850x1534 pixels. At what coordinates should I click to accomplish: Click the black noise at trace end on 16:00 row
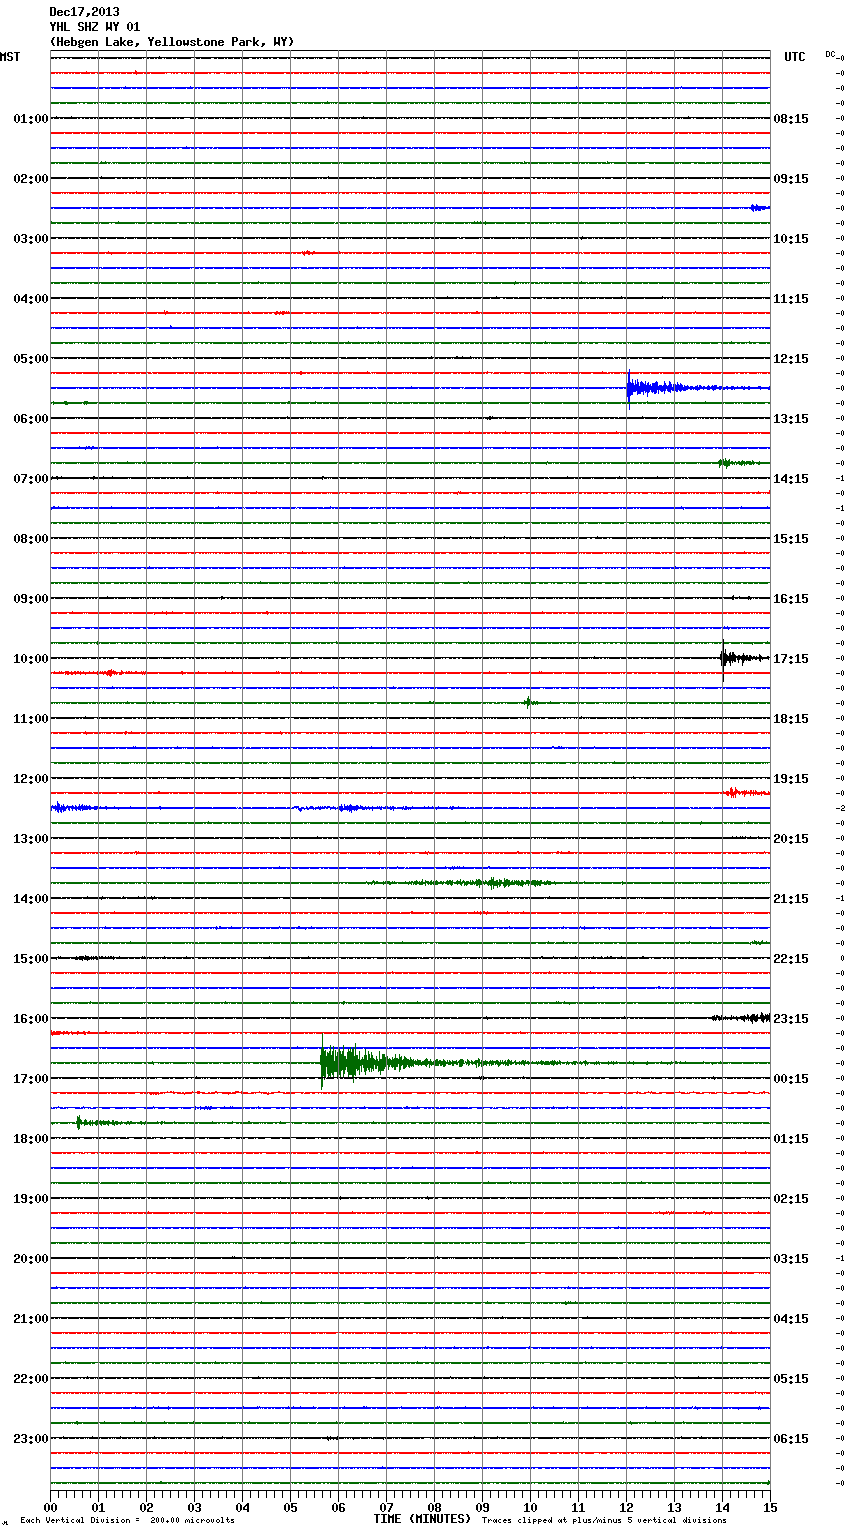click(x=742, y=1018)
